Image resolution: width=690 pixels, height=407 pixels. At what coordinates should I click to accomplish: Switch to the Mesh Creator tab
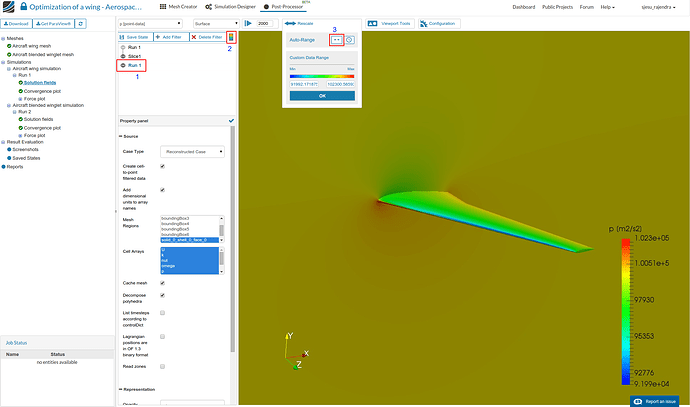point(178,7)
